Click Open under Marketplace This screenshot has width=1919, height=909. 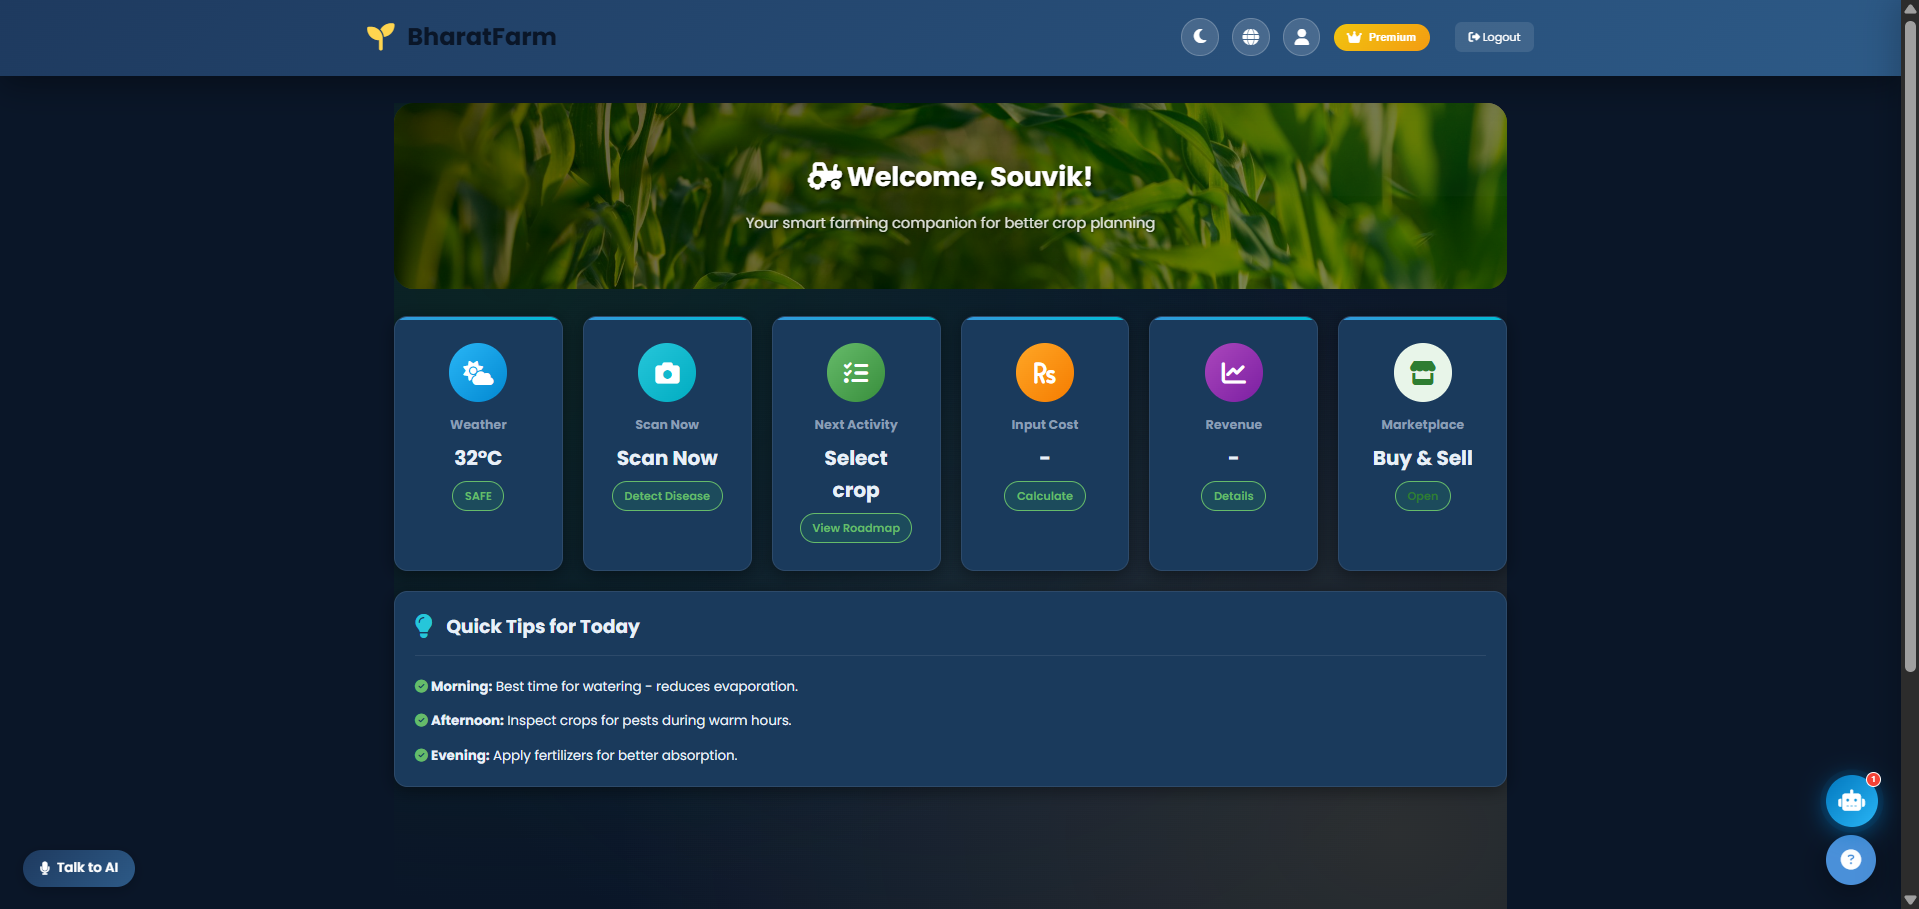pyautogui.click(x=1422, y=496)
